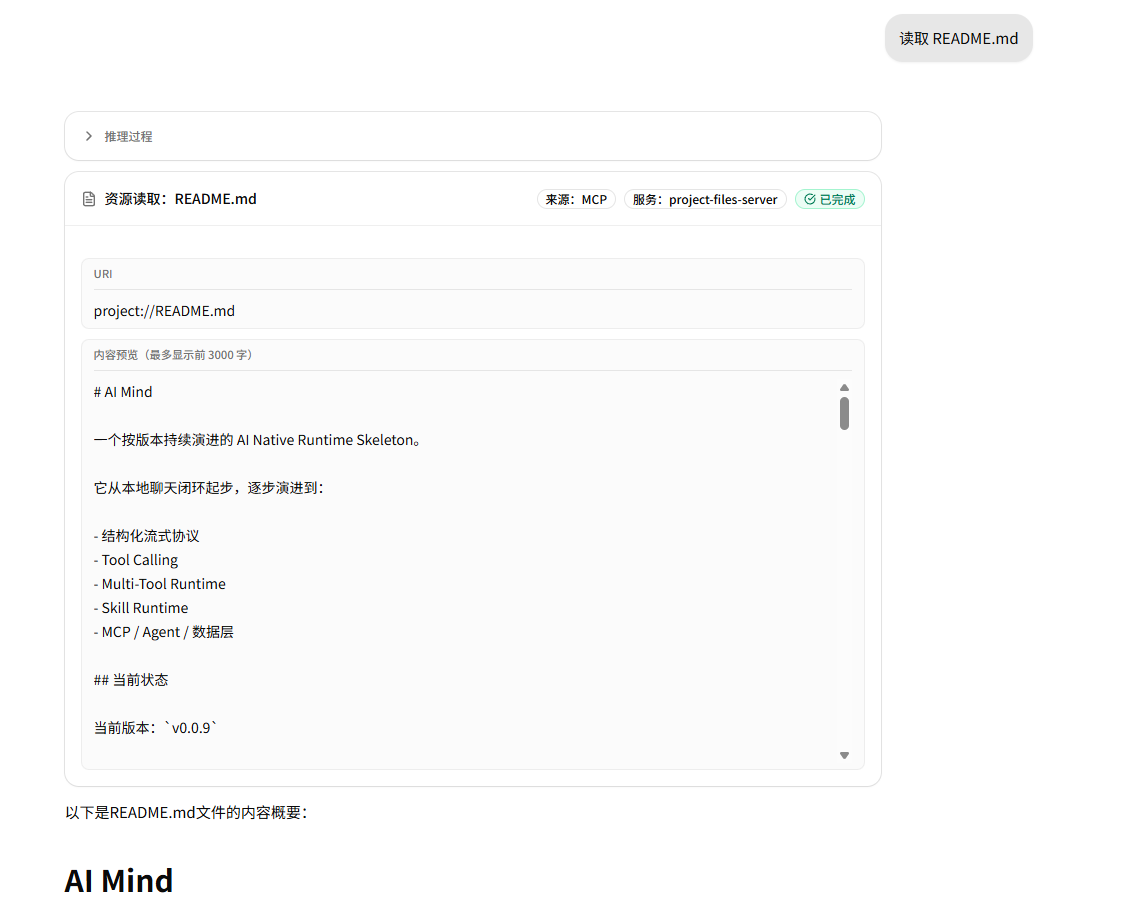The image size is (1143, 910).
Task: Click the 来源：MCP badge
Action: pyautogui.click(x=577, y=199)
